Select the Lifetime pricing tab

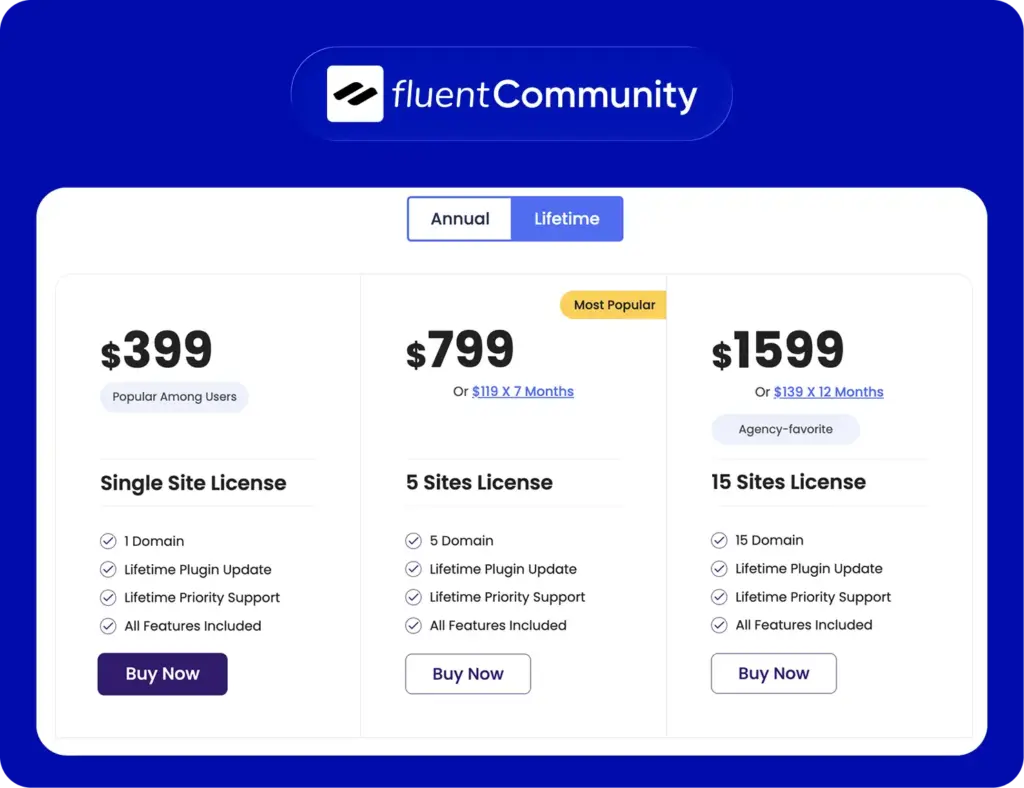coord(567,218)
